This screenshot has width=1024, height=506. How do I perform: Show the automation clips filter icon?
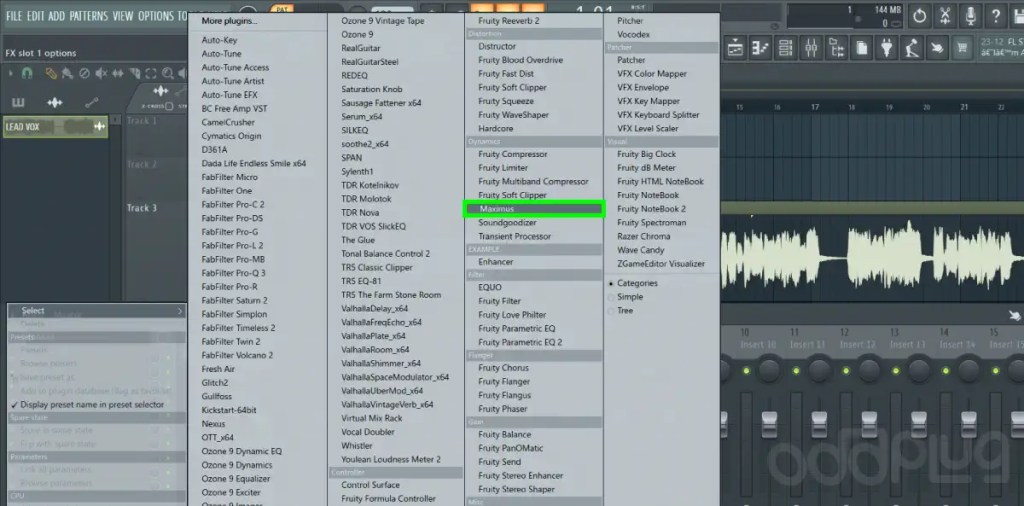(91, 103)
